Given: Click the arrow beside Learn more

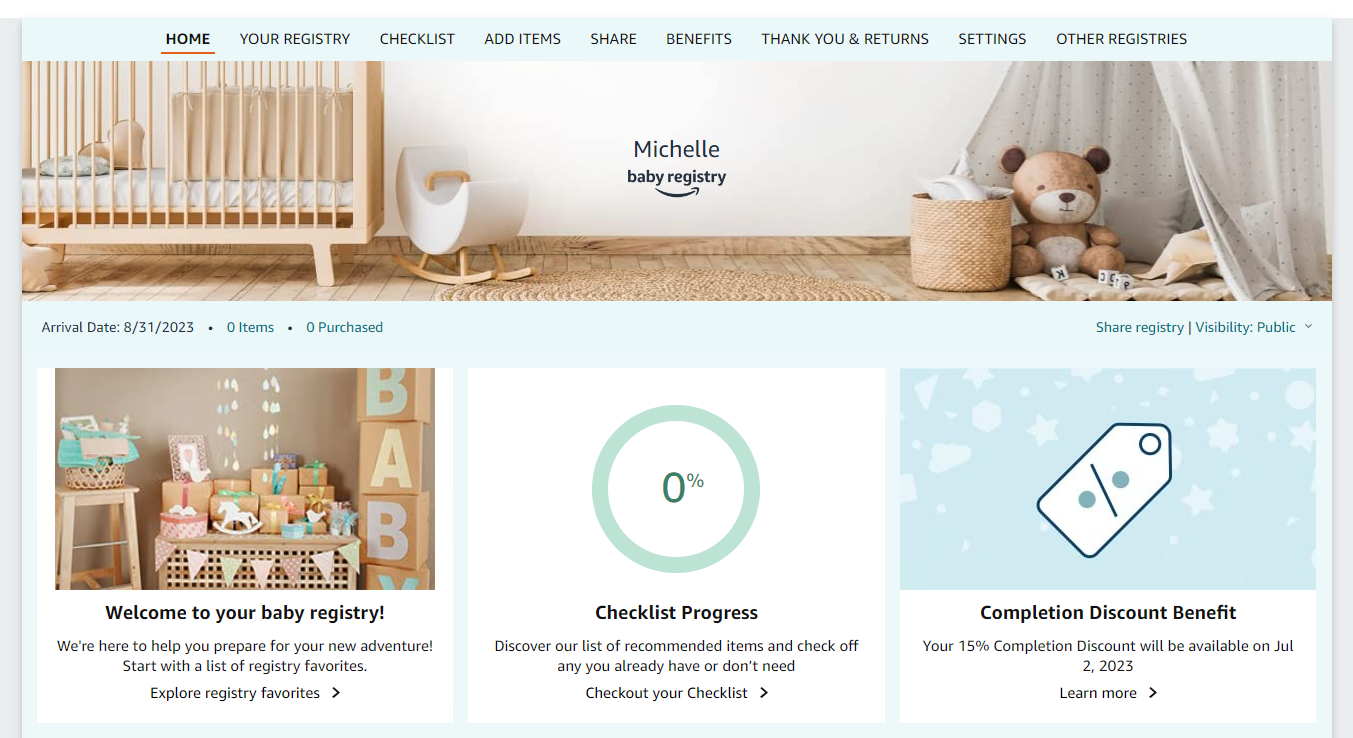Looking at the screenshot, I should coord(1153,693).
